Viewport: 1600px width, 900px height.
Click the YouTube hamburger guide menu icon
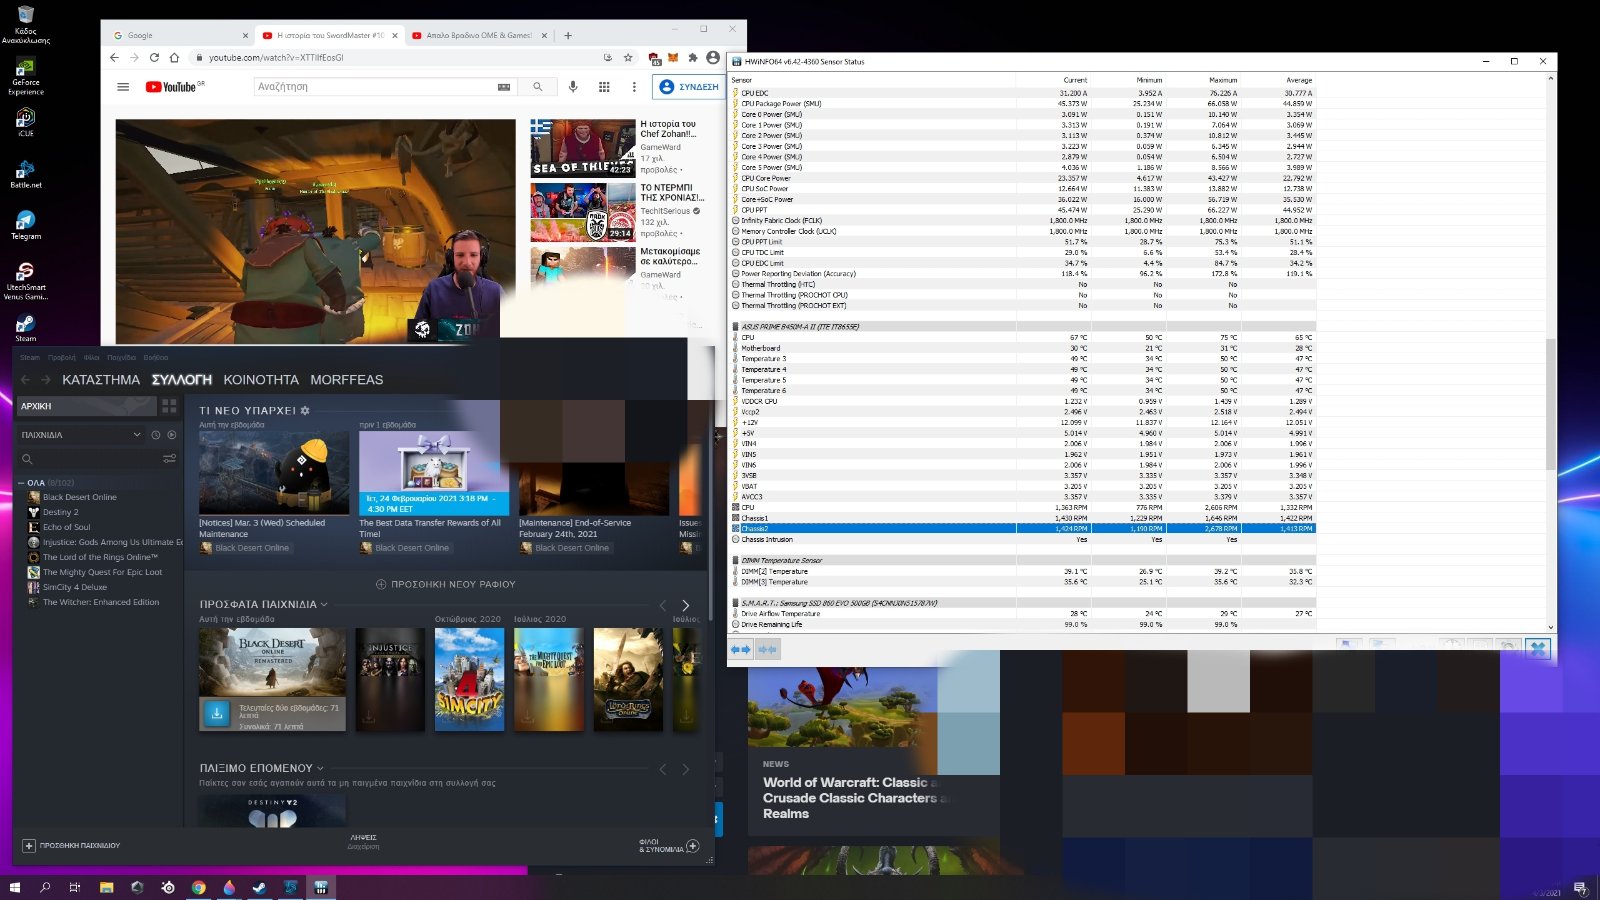click(123, 87)
